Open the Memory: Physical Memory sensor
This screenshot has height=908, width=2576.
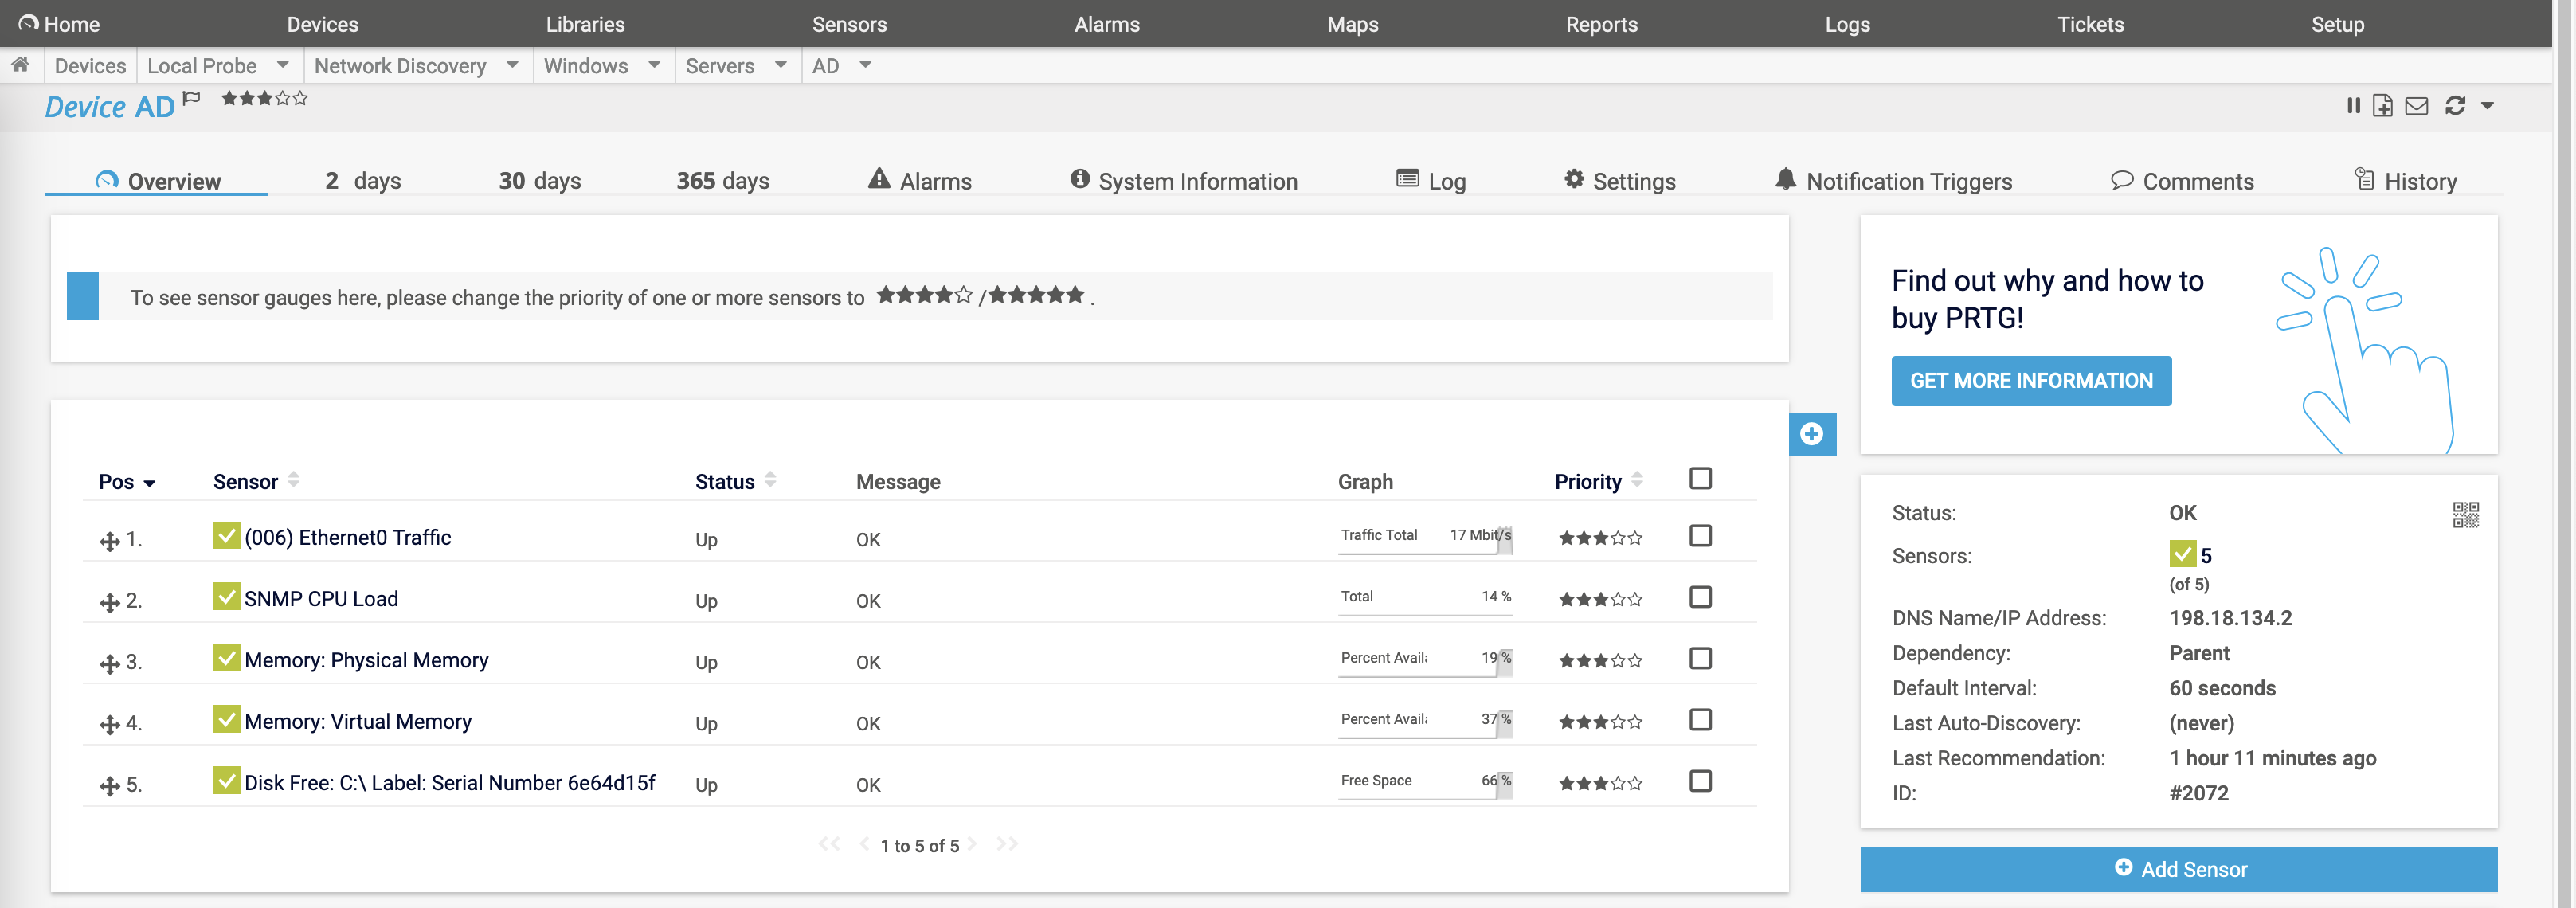366,660
